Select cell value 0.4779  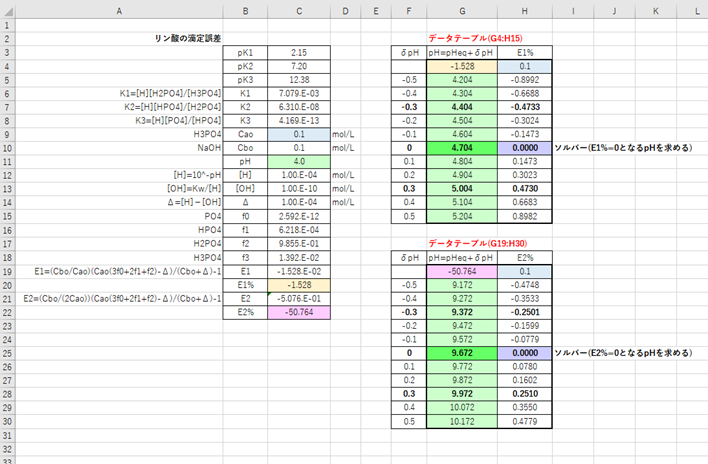(x=525, y=421)
